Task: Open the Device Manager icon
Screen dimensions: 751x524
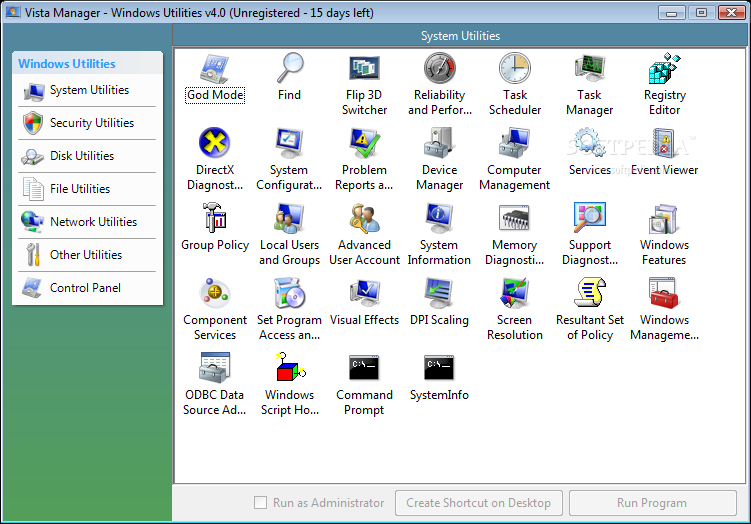Action: pos(439,143)
